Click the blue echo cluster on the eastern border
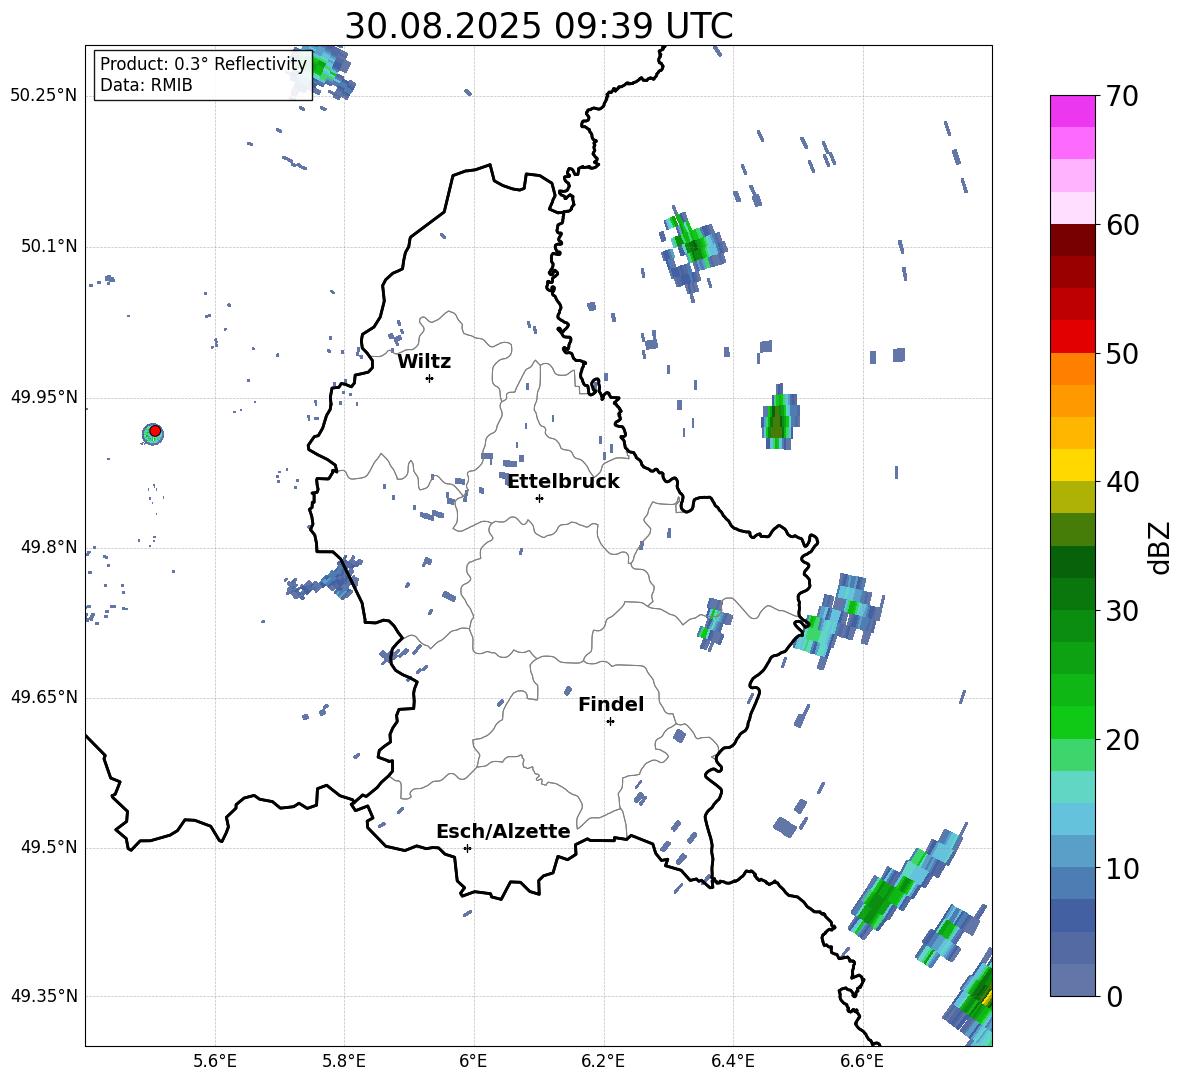This screenshot has height=1081, width=1184. (840, 619)
